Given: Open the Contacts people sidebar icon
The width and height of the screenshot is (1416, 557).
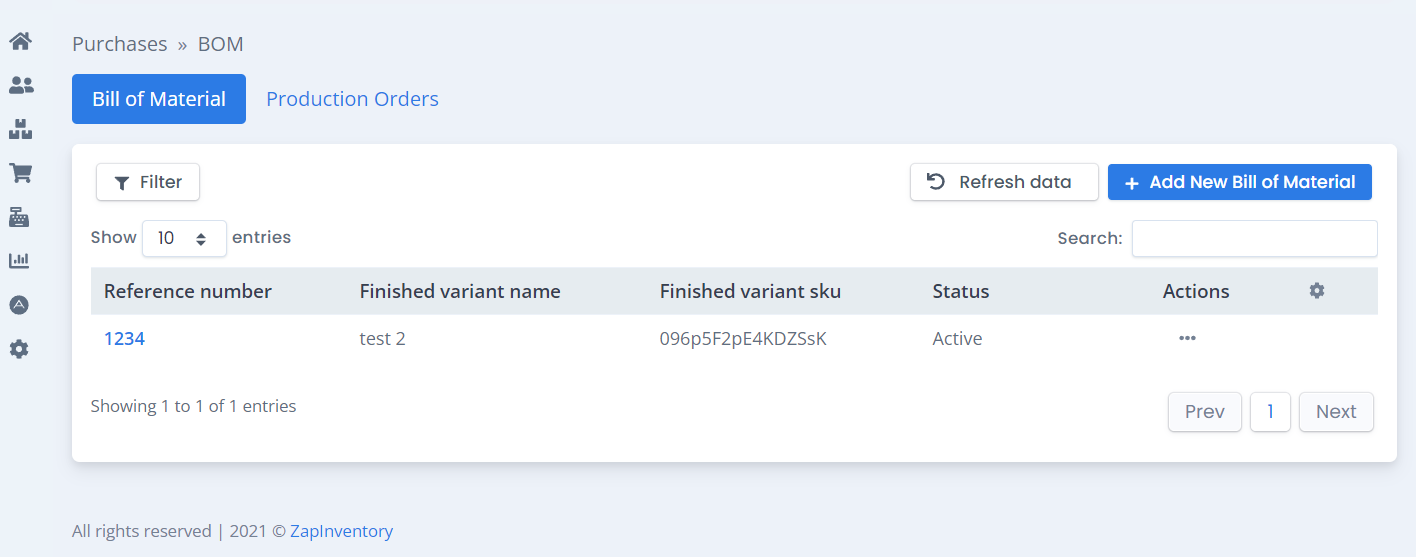Looking at the screenshot, I should tap(21, 86).
